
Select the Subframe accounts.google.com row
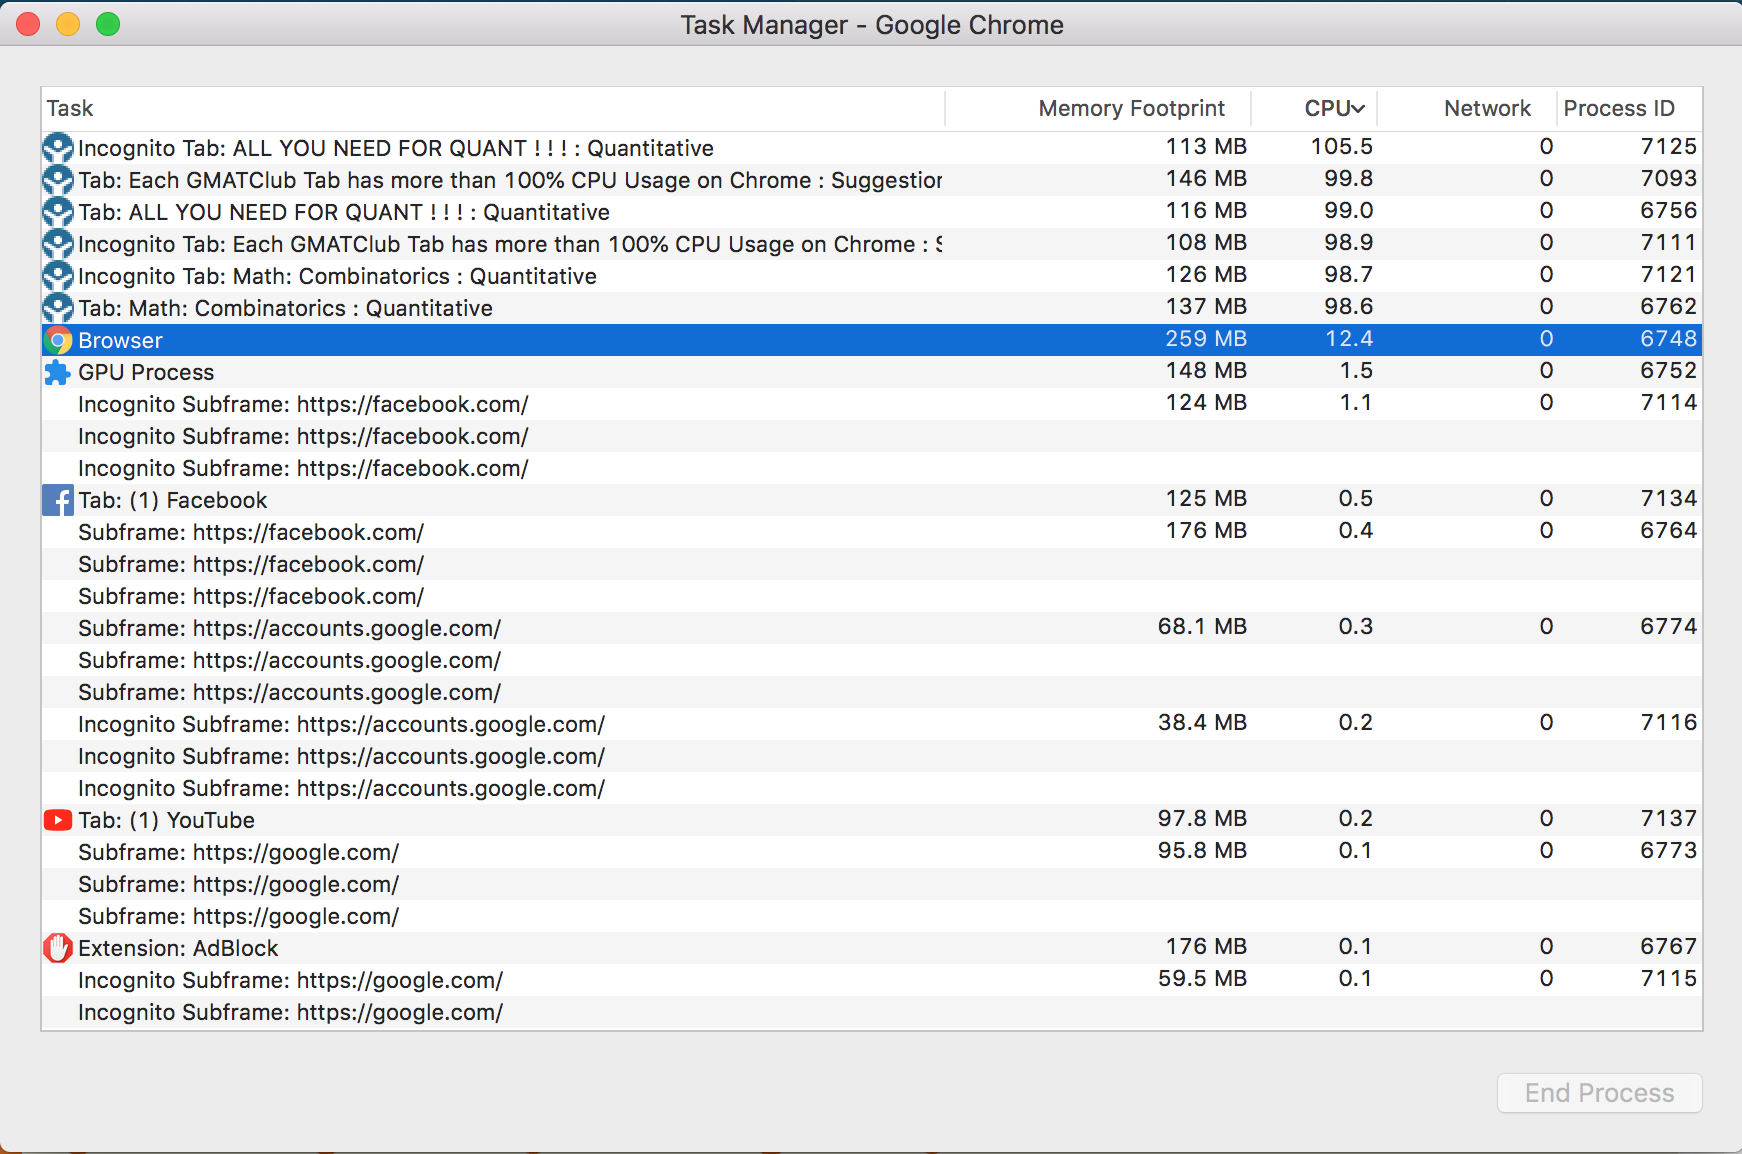pyautogui.click(x=400, y=627)
